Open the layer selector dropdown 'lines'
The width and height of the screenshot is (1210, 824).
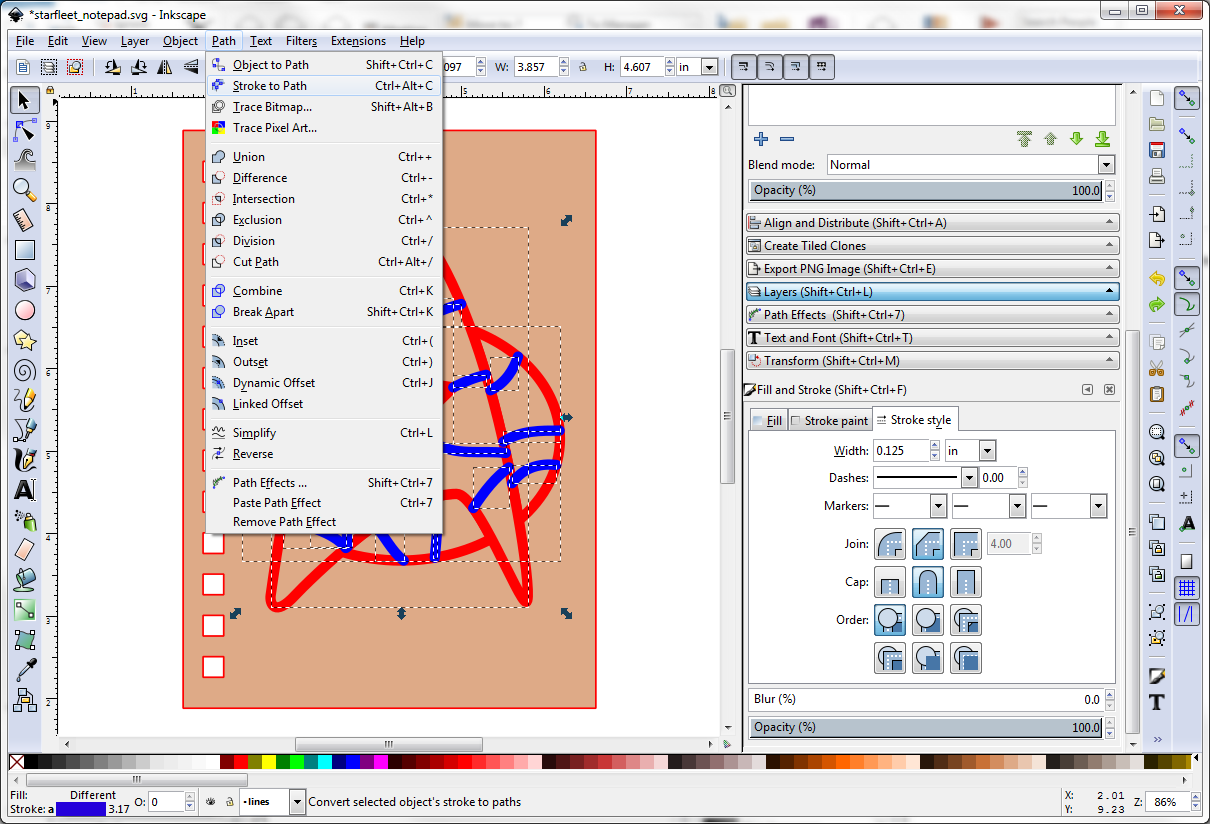272,801
